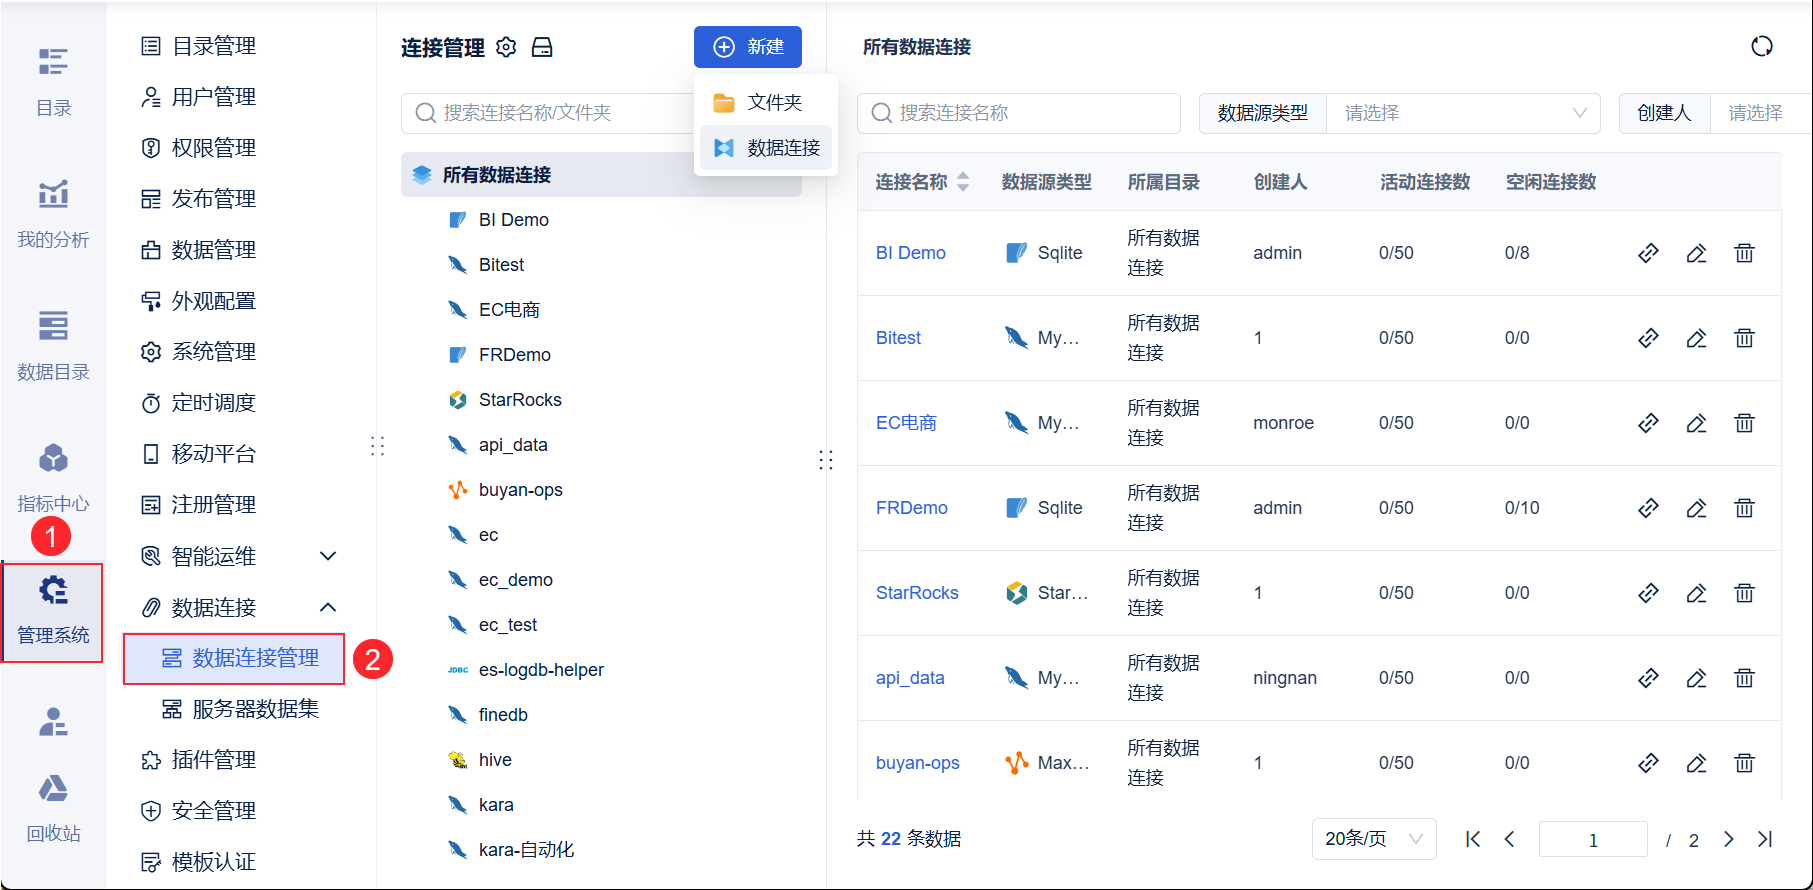Expand the 智能运维 menu section
The width and height of the screenshot is (1813, 890).
coord(327,556)
